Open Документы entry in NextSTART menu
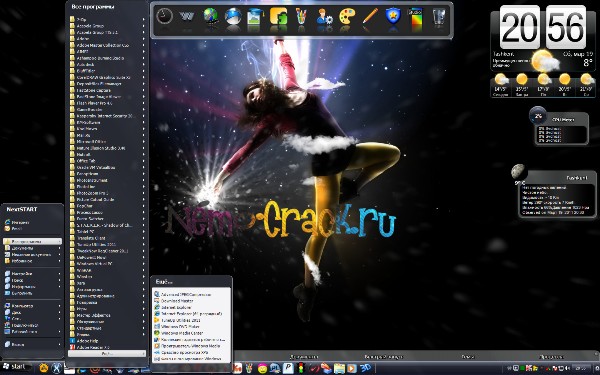 click(33, 248)
